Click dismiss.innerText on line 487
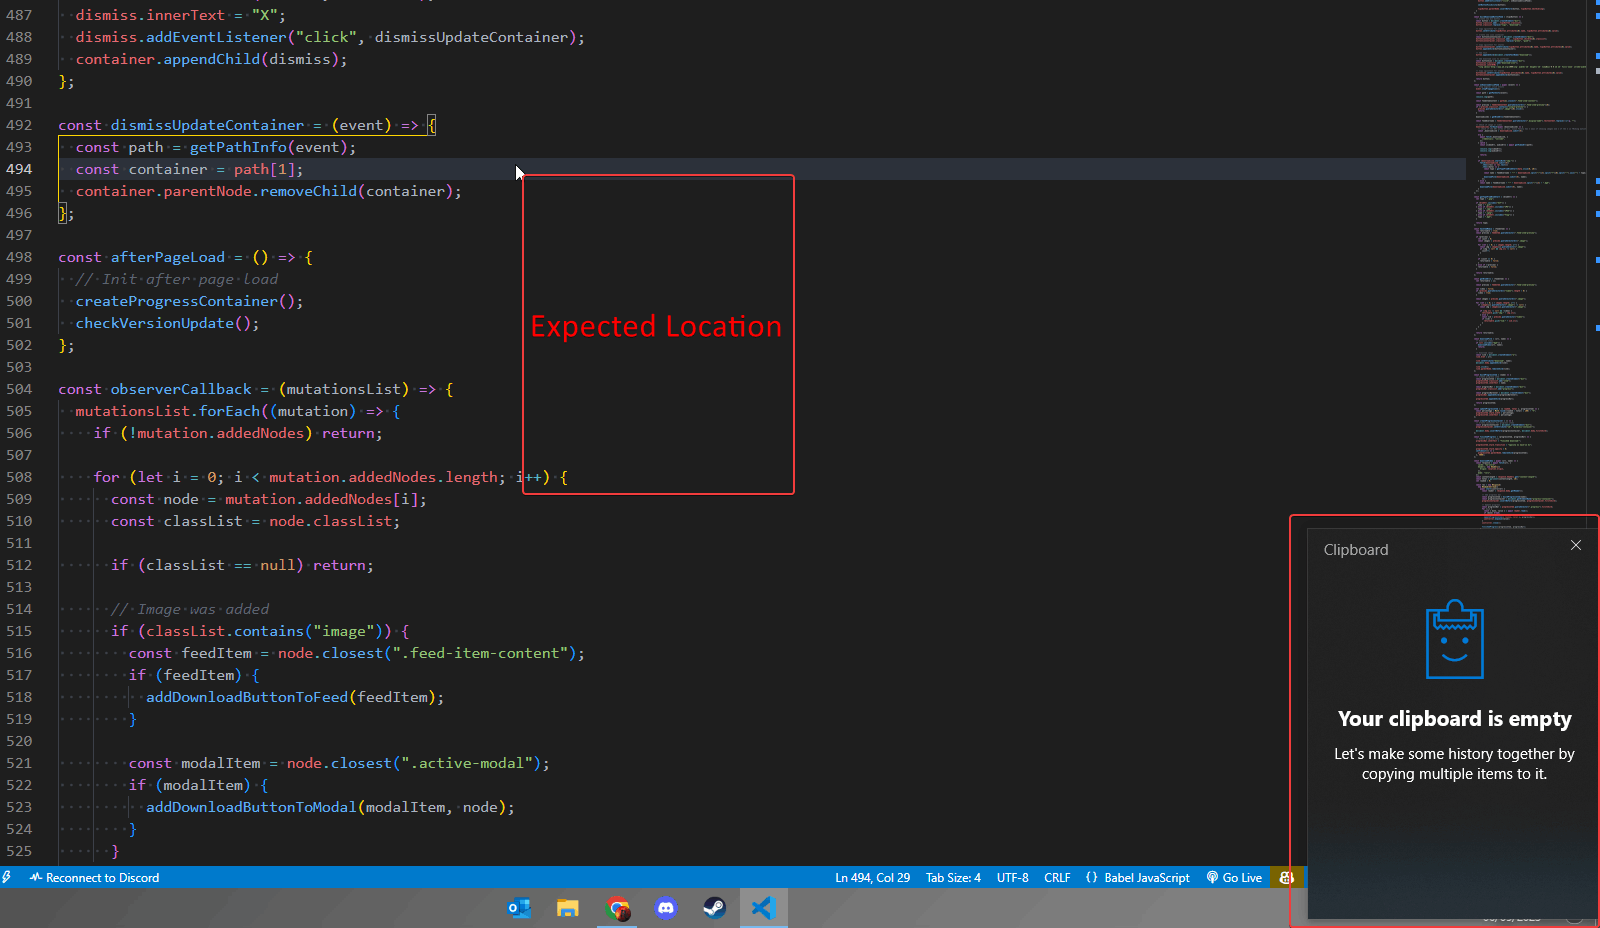This screenshot has width=1600, height=928. tap(150, 15)
